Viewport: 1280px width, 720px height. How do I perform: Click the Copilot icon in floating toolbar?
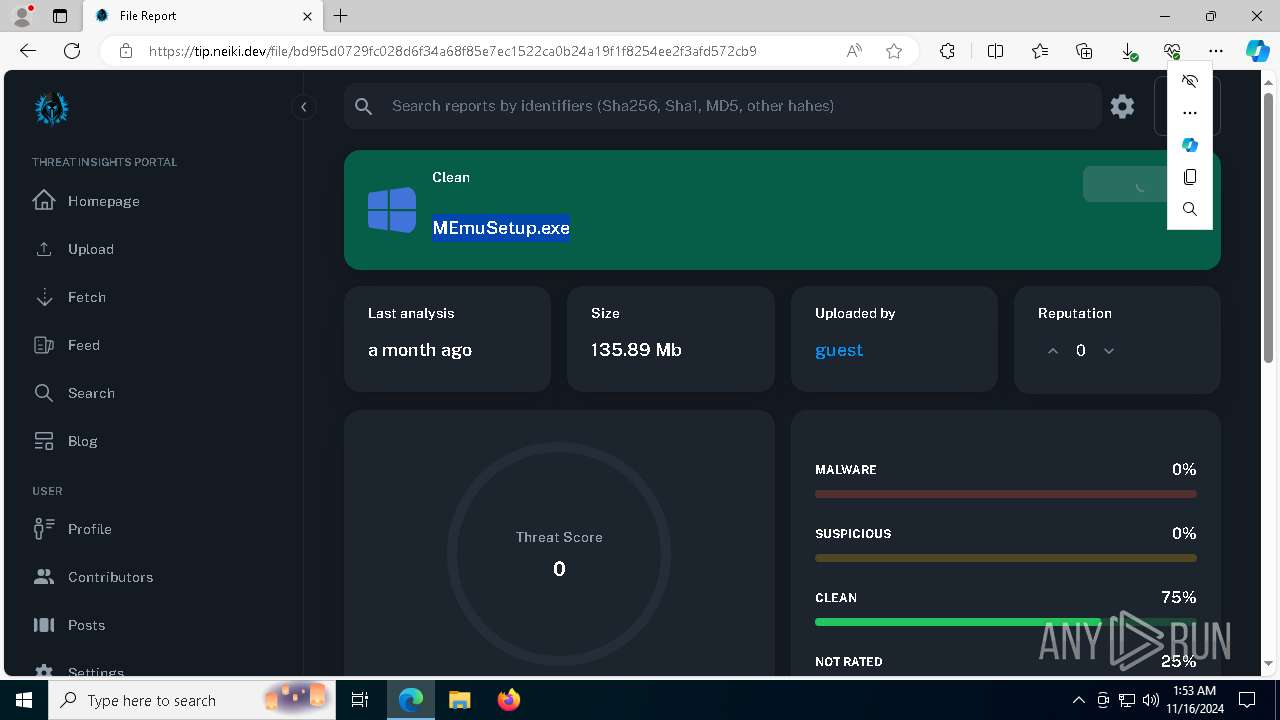(1190, 145)
